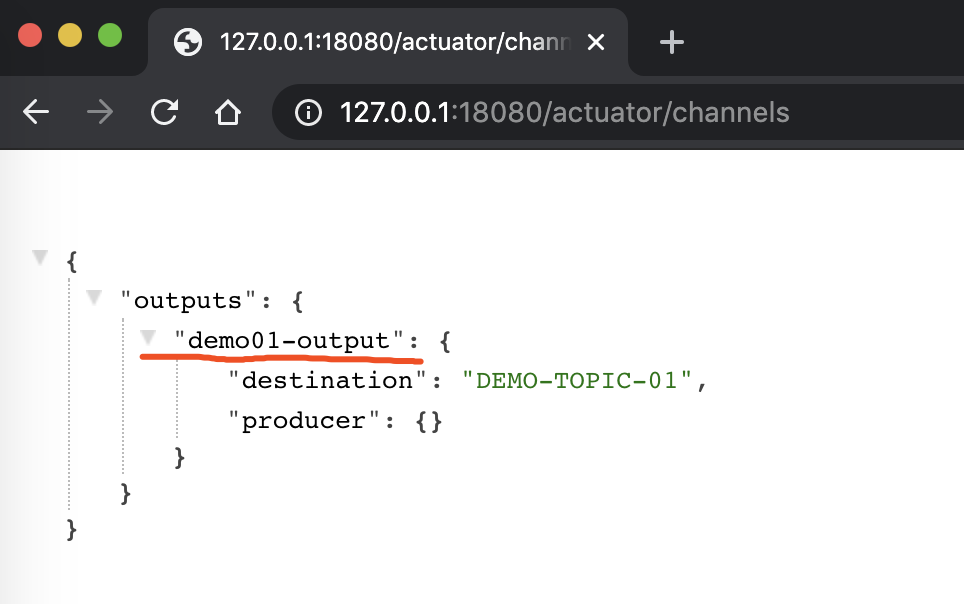
Task: Reload the actuator channels page
Action: tap(164, 113)
